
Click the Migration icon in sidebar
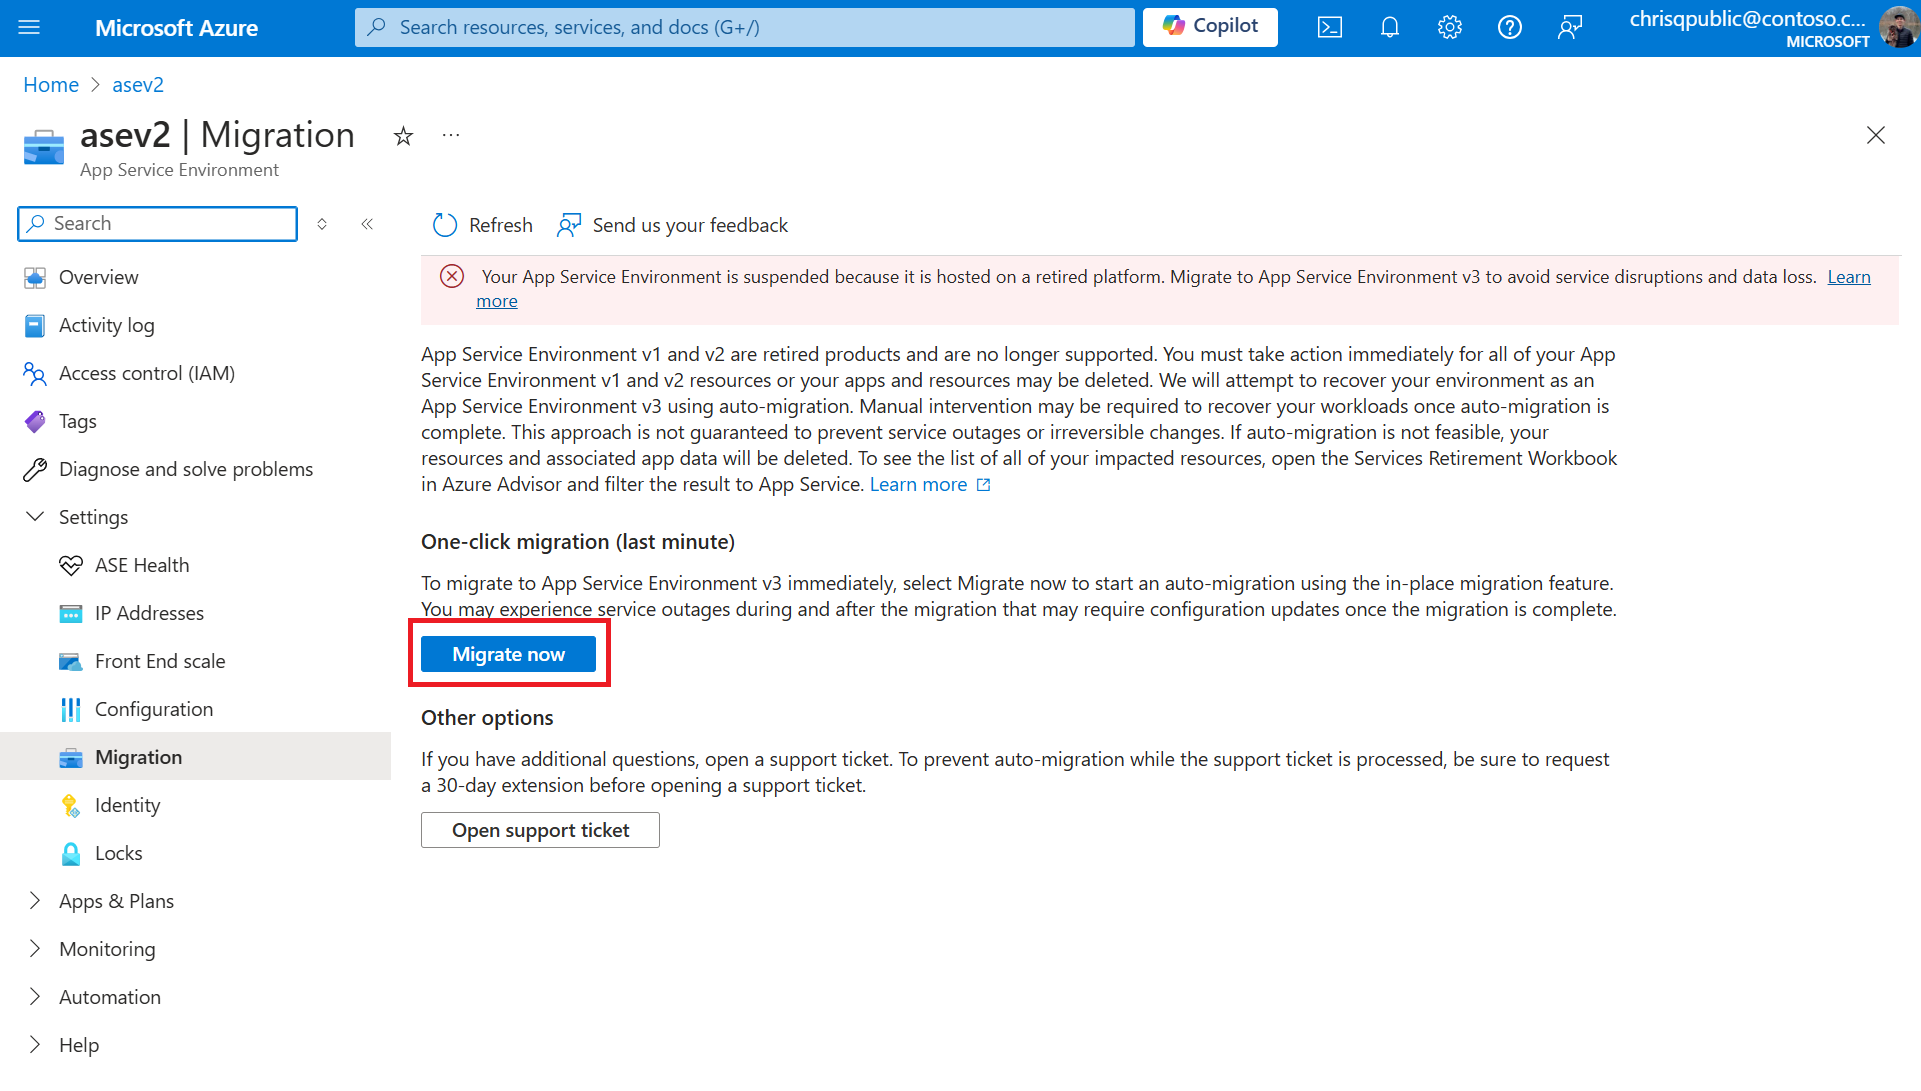pos(69,756)
